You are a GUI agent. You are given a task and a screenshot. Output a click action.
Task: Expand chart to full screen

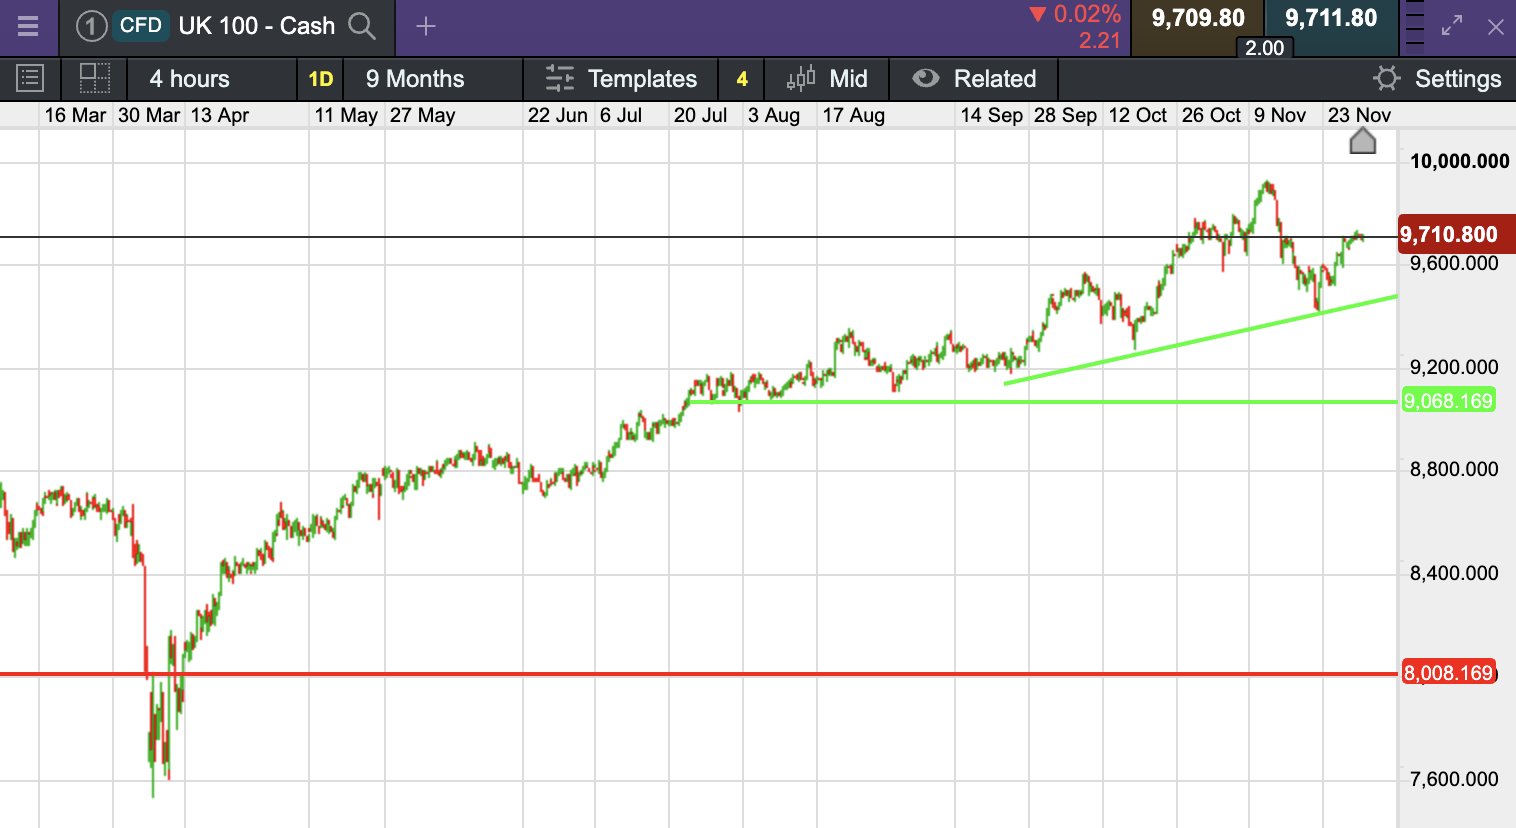pos(1452,26)
